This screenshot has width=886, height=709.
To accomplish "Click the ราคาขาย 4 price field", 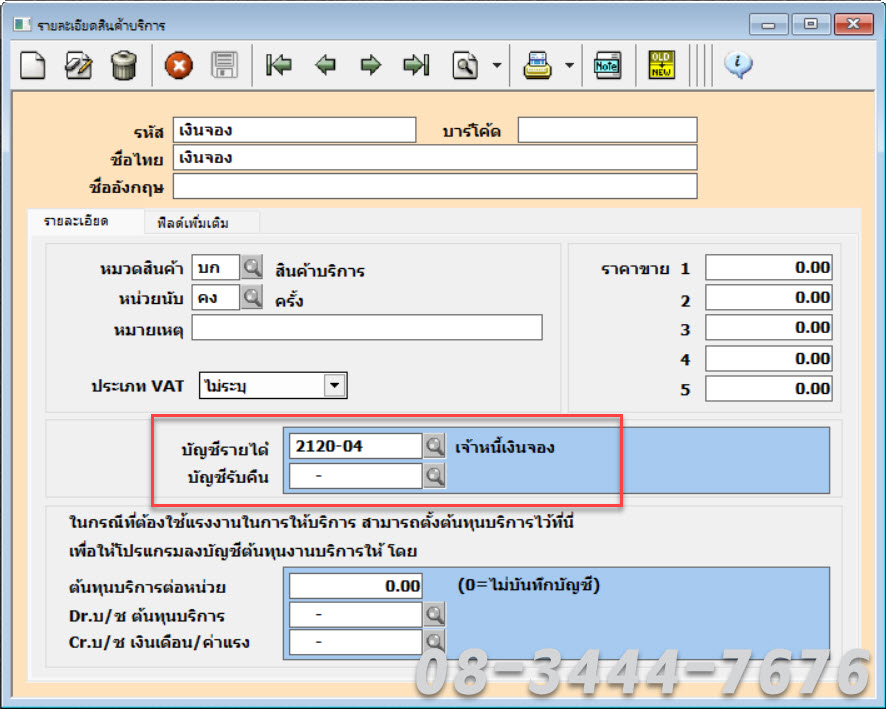I will click(x=769, y=358).
